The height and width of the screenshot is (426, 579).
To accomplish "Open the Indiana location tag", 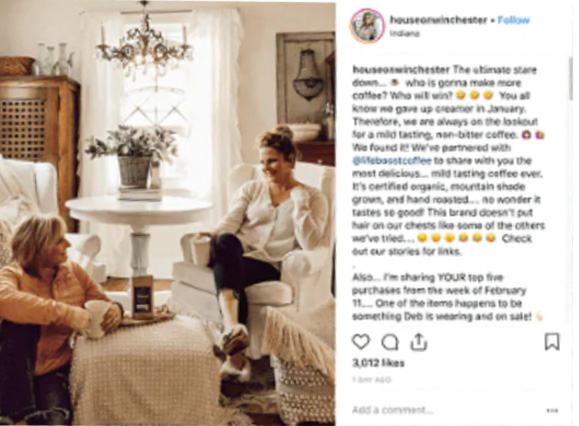I will (x=405, y=33).
